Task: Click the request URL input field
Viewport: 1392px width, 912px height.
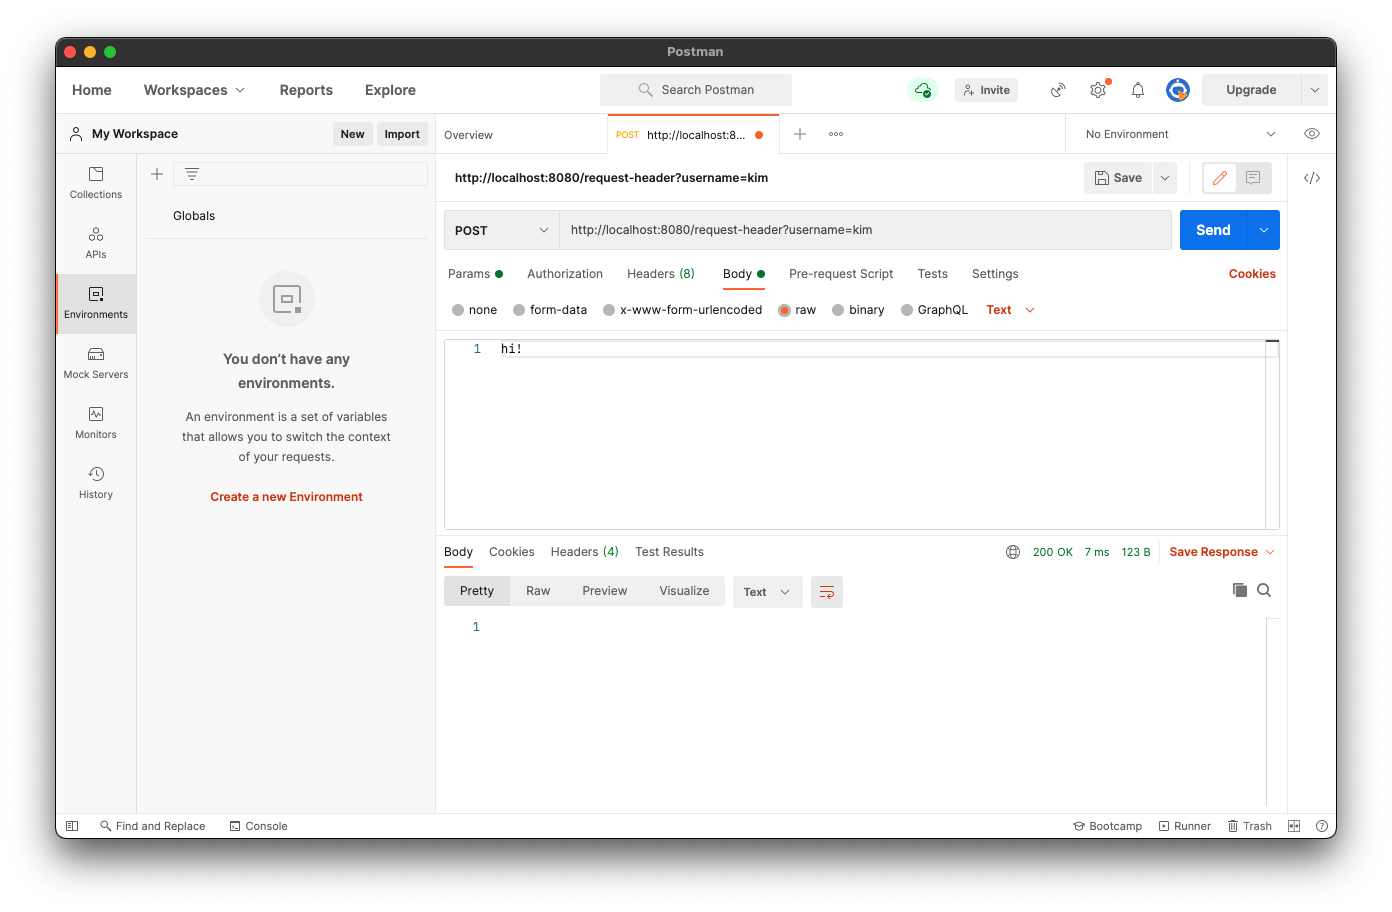Action: [865, 230]
